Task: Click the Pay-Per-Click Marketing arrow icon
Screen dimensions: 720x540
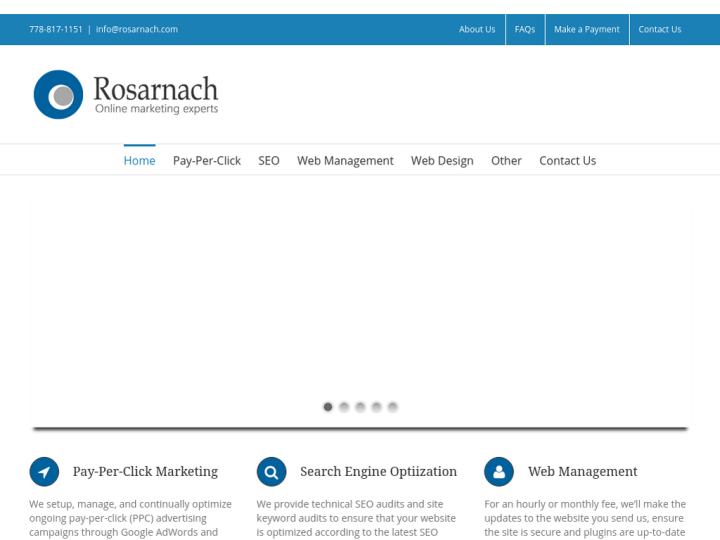Action: tap(44, 471)
